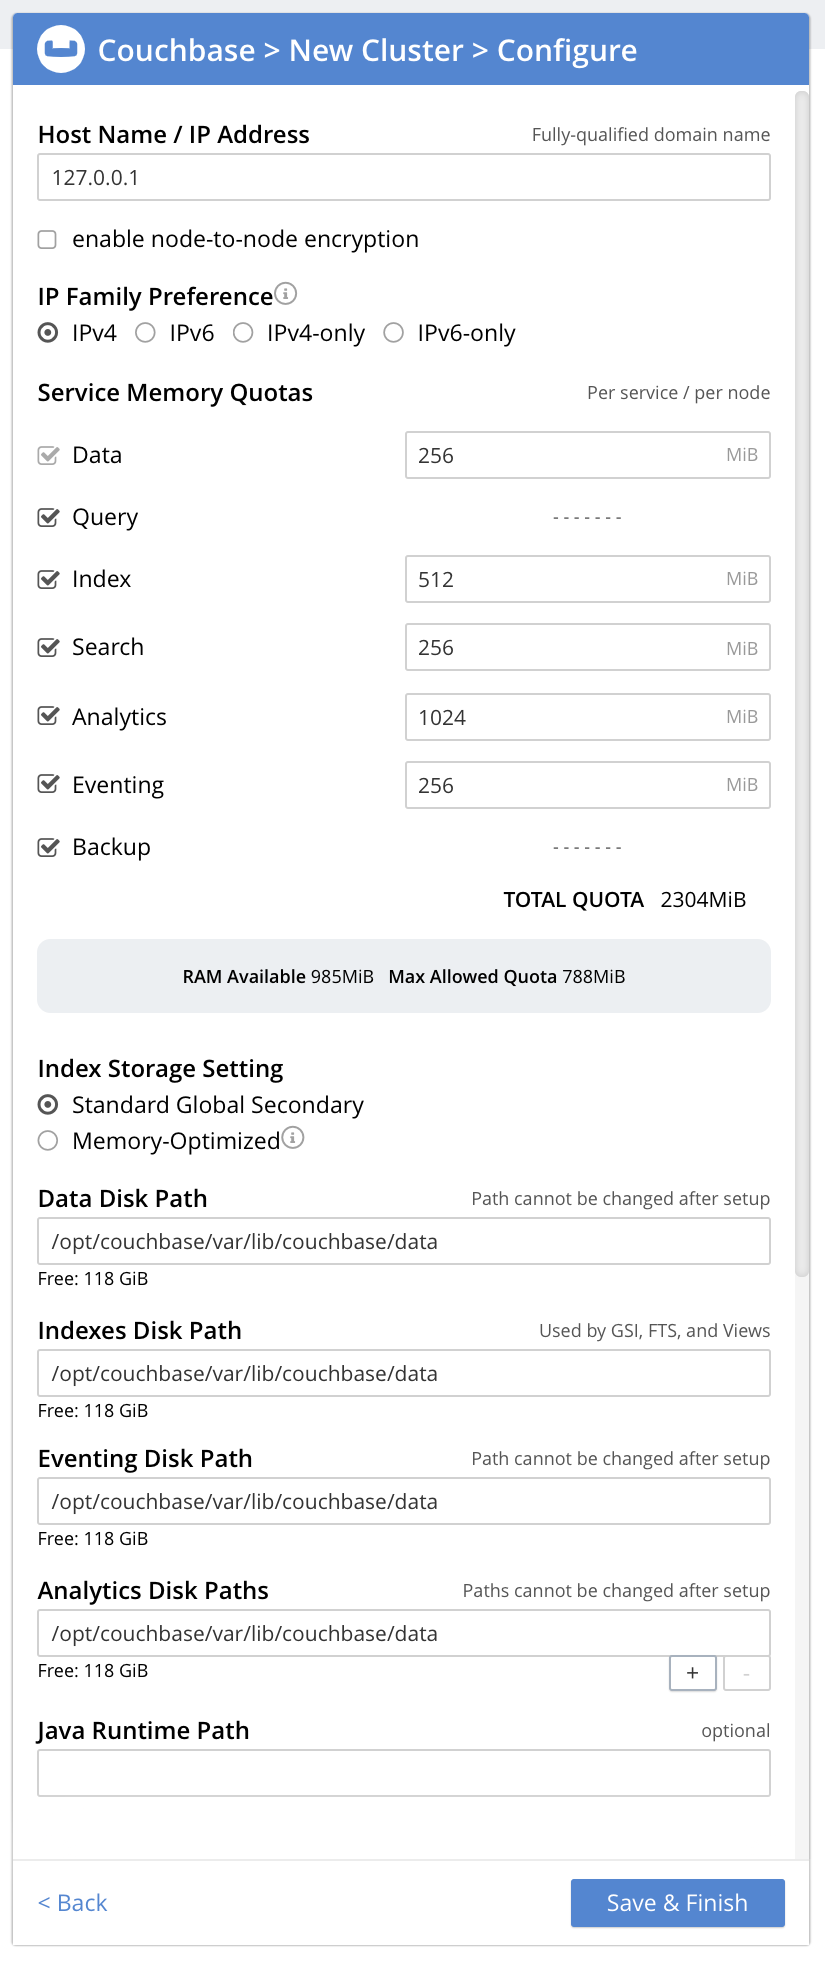Select Memory-Optimized index storage

coord(48,1141)
